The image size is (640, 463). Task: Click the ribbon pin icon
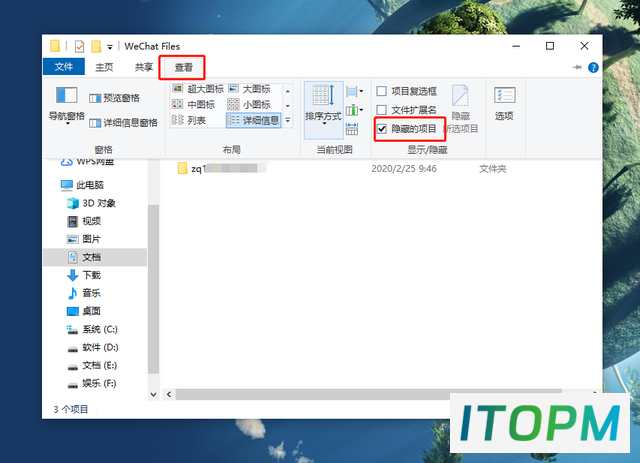point(577,67)
